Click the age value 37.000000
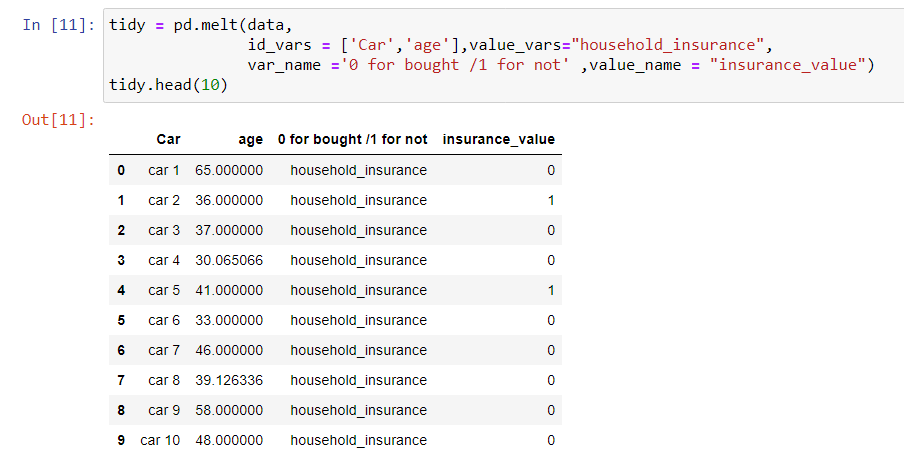 click(x=229, y=230)
